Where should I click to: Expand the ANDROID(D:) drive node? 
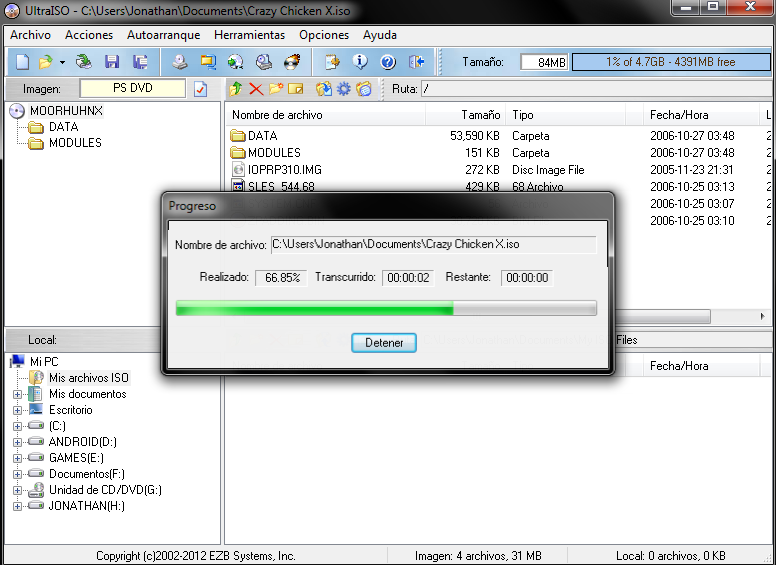click(x=17, y=442)
